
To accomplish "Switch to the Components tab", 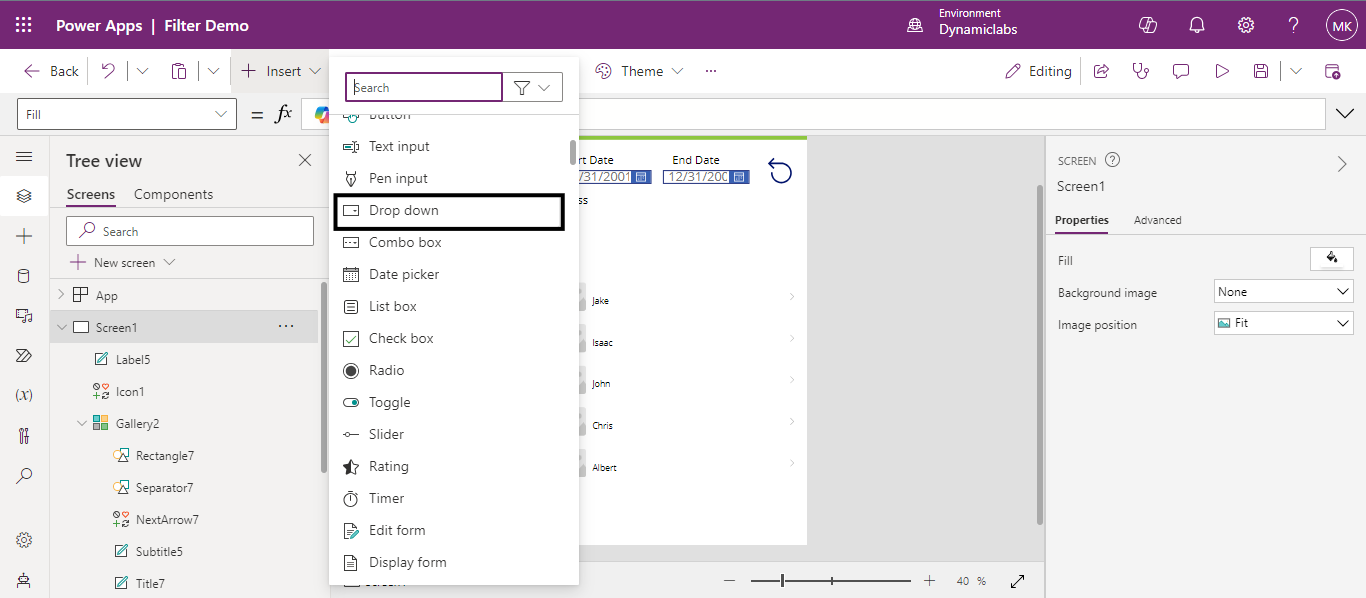I will click(173, 194).
